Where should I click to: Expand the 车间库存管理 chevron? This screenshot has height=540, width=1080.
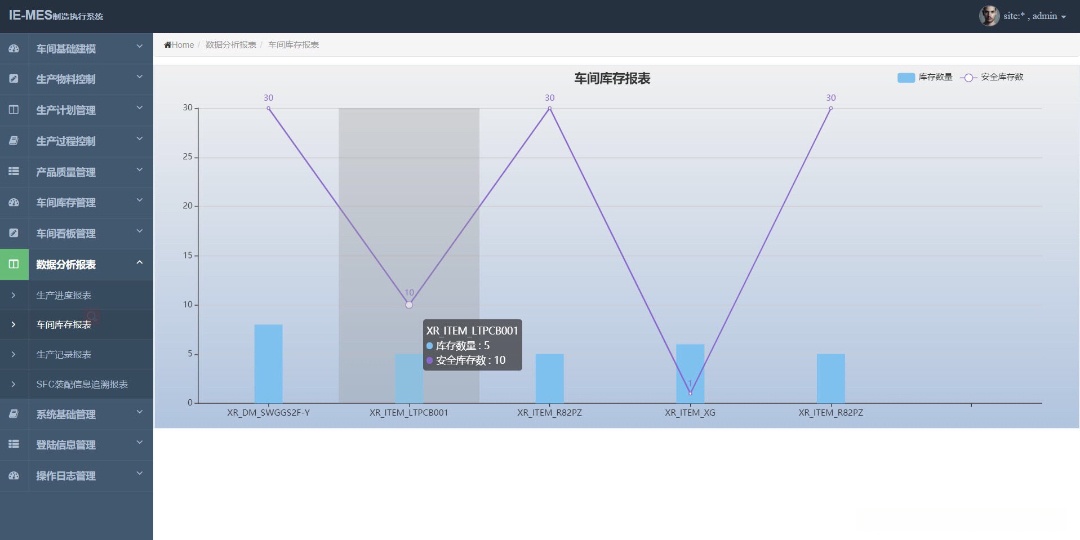[x=139, y=200]
